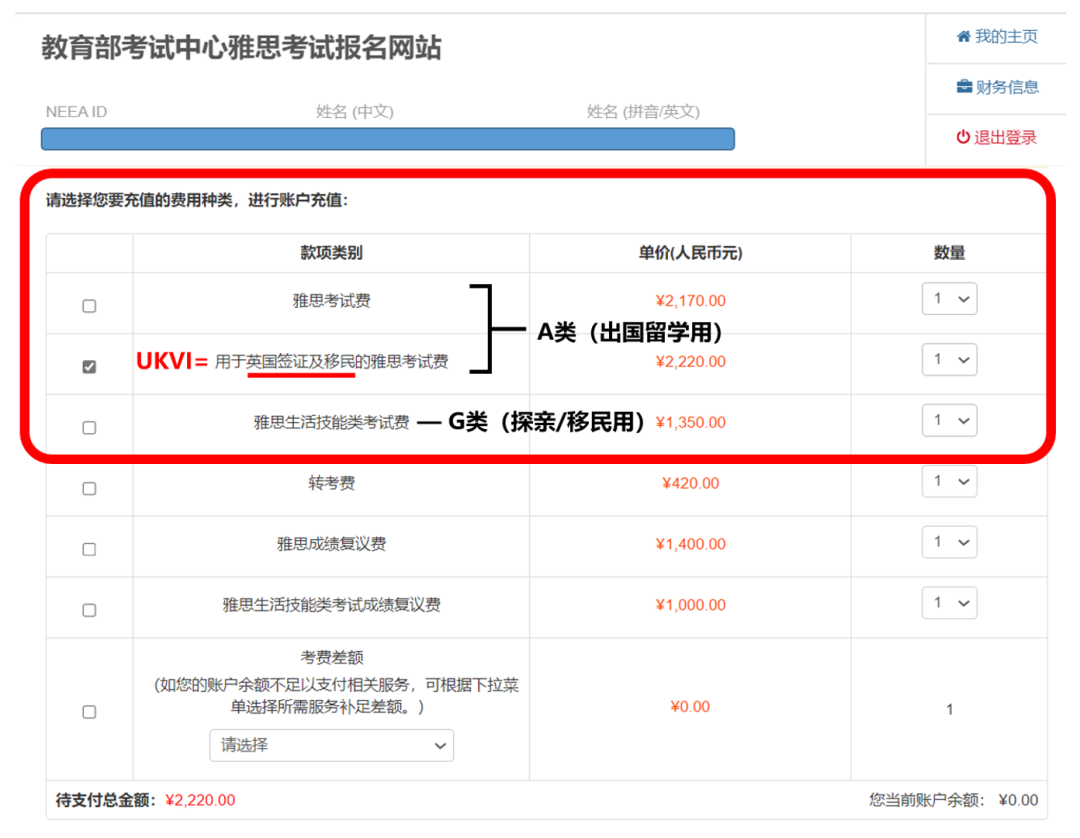Uncheck the UKVI 雅思考试费 checkbox
This screenshot has height=838, width=1080.
(x=89, y=366)
